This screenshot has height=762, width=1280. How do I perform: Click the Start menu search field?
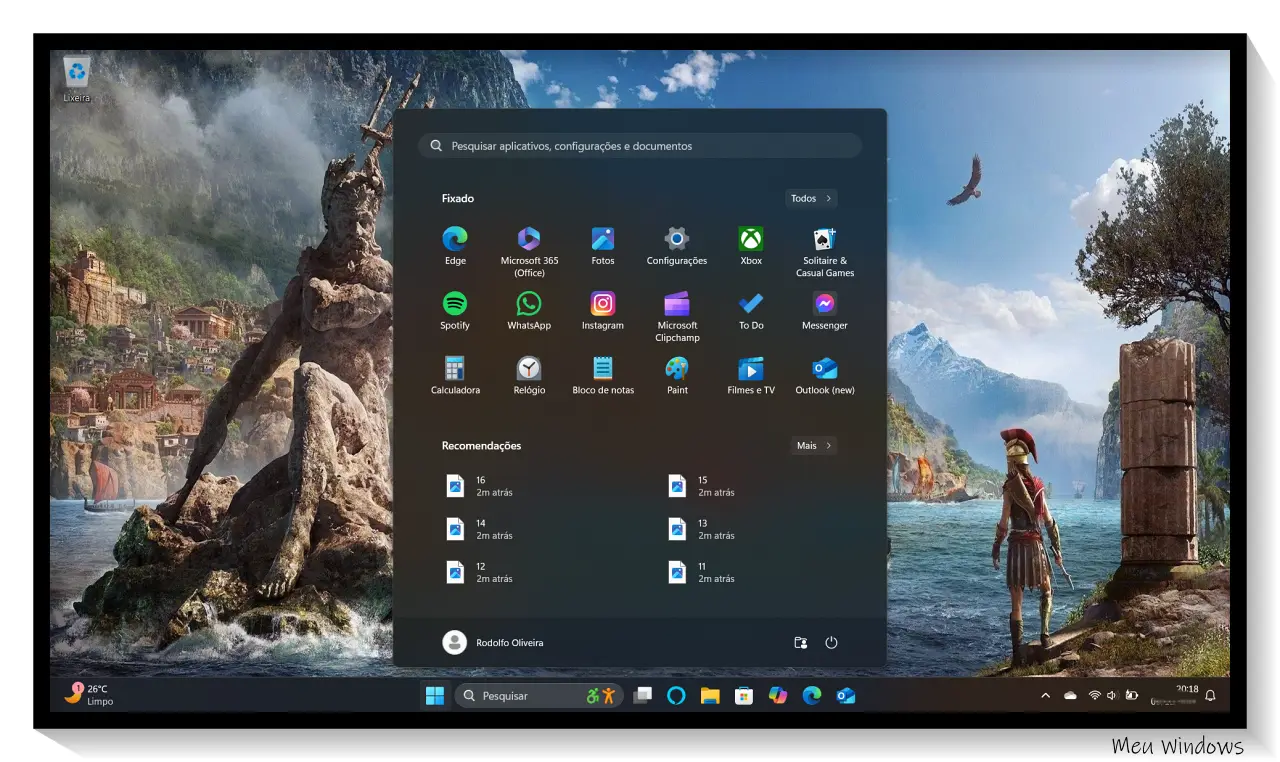[x=640, y=146]
